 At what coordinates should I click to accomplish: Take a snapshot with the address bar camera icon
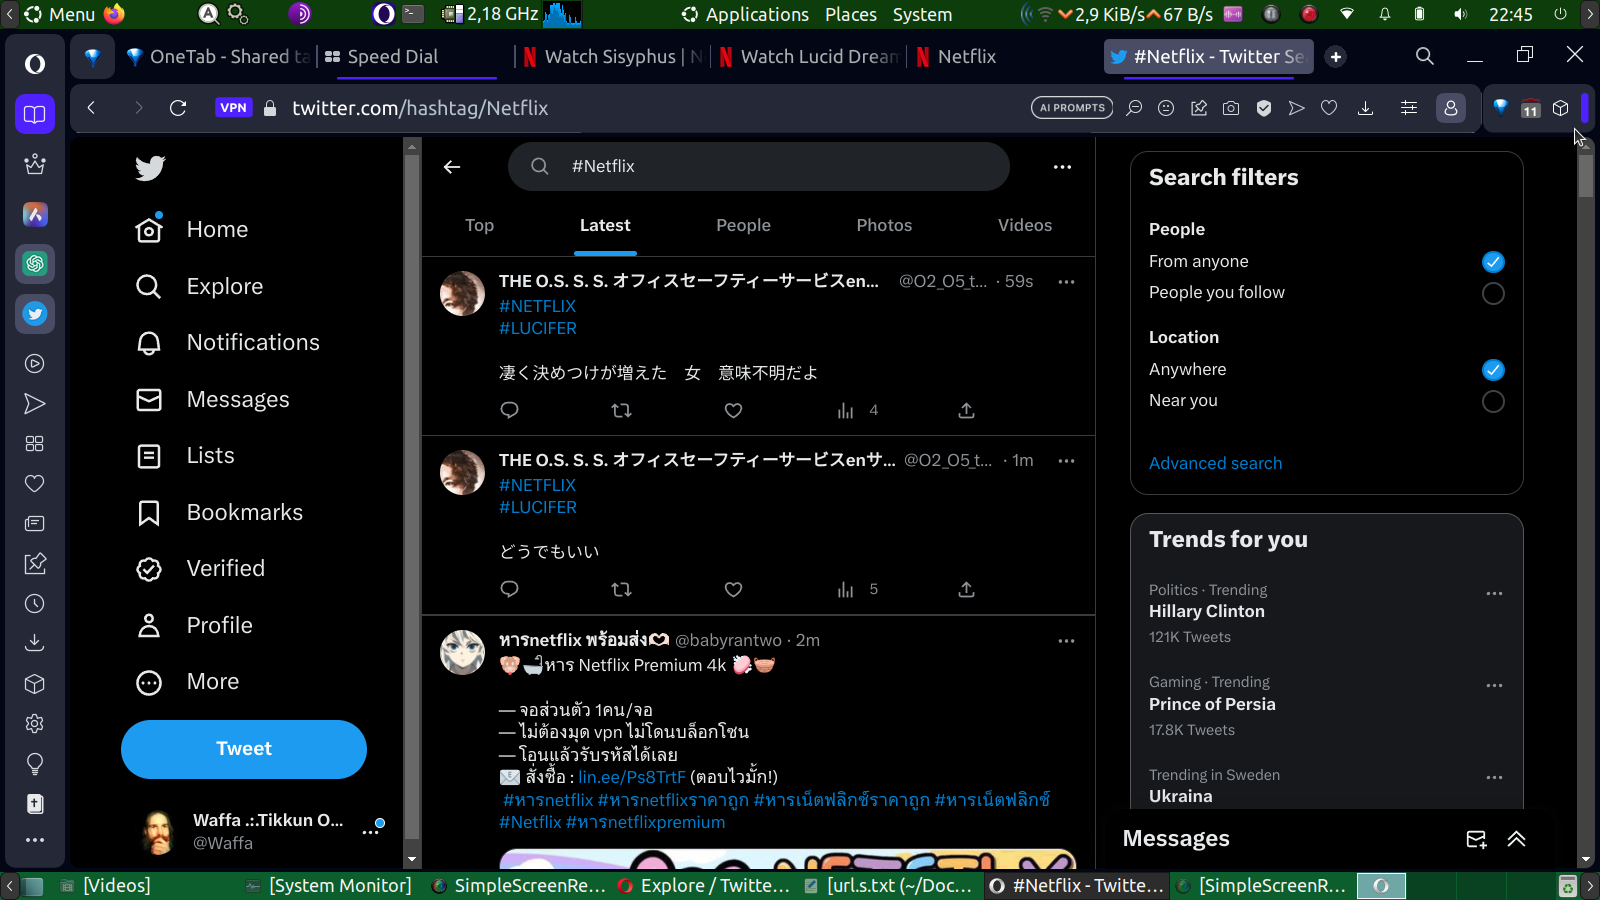click(1231, 108)
